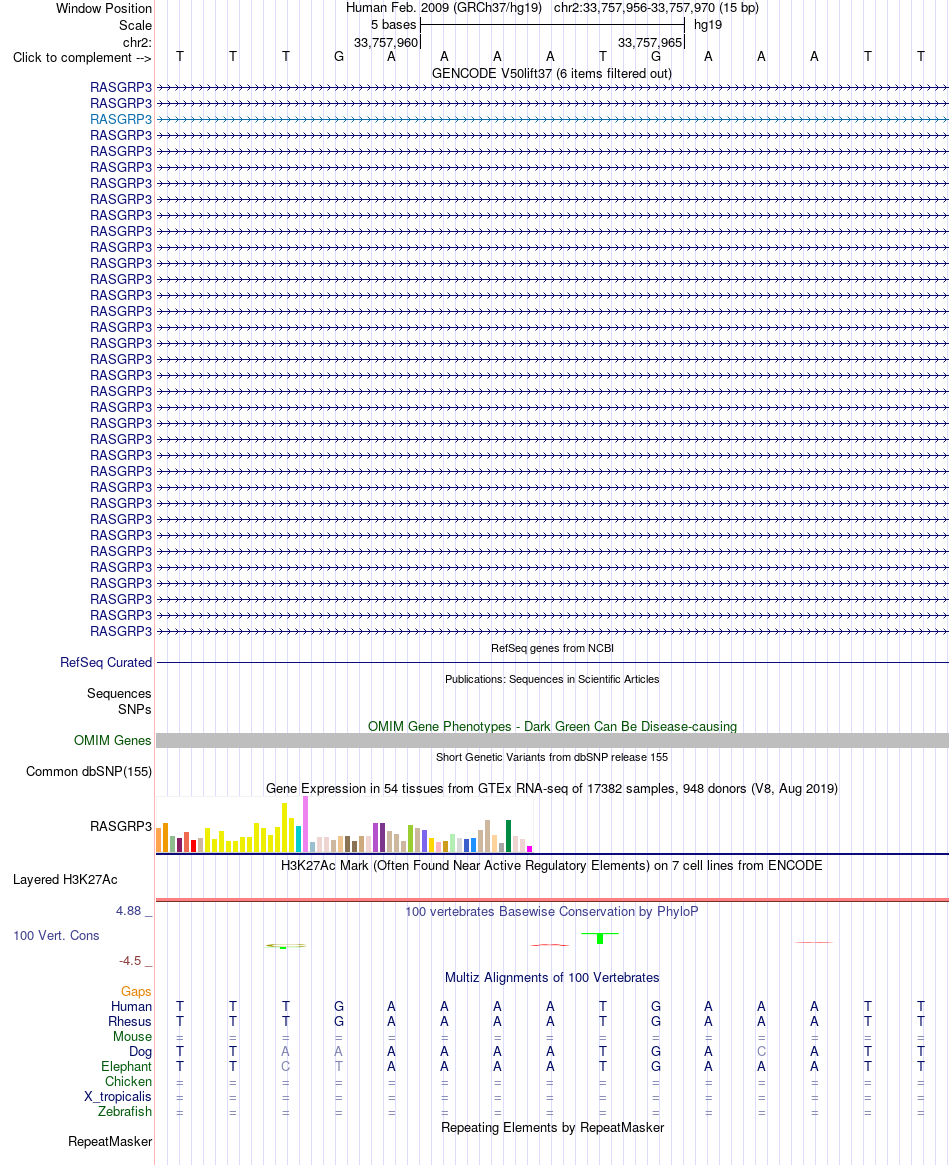
Task: Click the 'Click to complement -->' label
Action: (x=82, y=57)
